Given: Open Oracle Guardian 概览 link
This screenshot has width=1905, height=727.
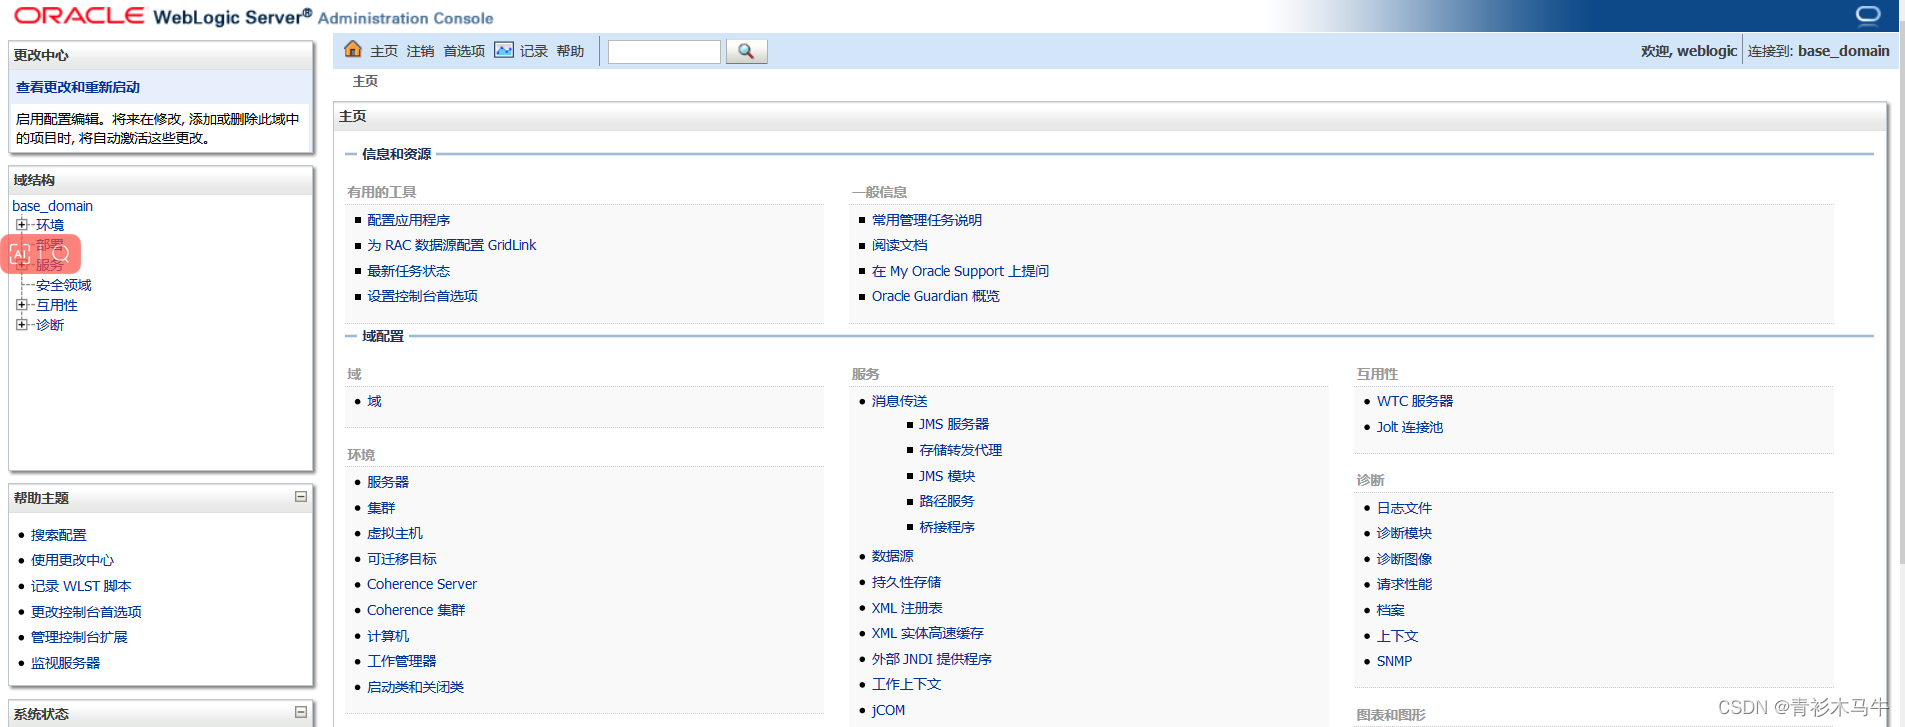Looking at the screenshot, I should 936,296.
